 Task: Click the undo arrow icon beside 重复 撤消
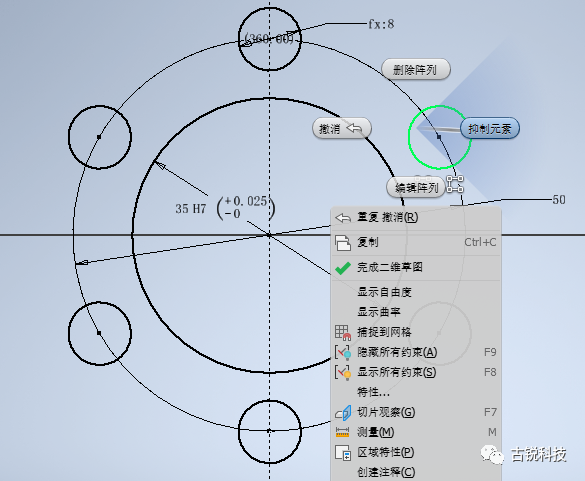343,218
